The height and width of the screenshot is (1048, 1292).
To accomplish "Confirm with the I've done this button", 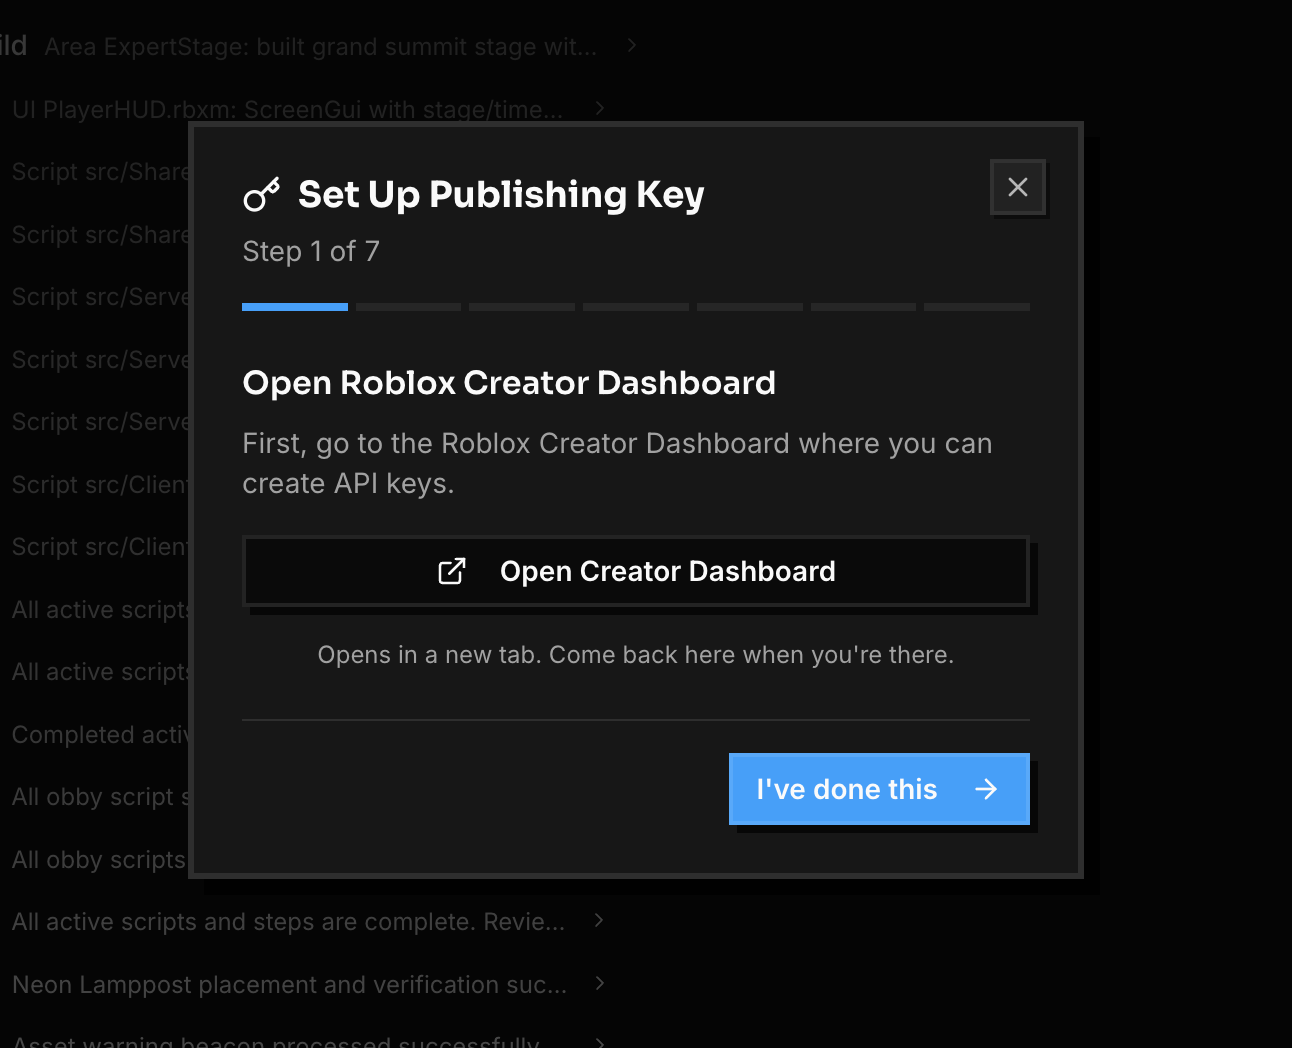I will [x=879, y=789].
